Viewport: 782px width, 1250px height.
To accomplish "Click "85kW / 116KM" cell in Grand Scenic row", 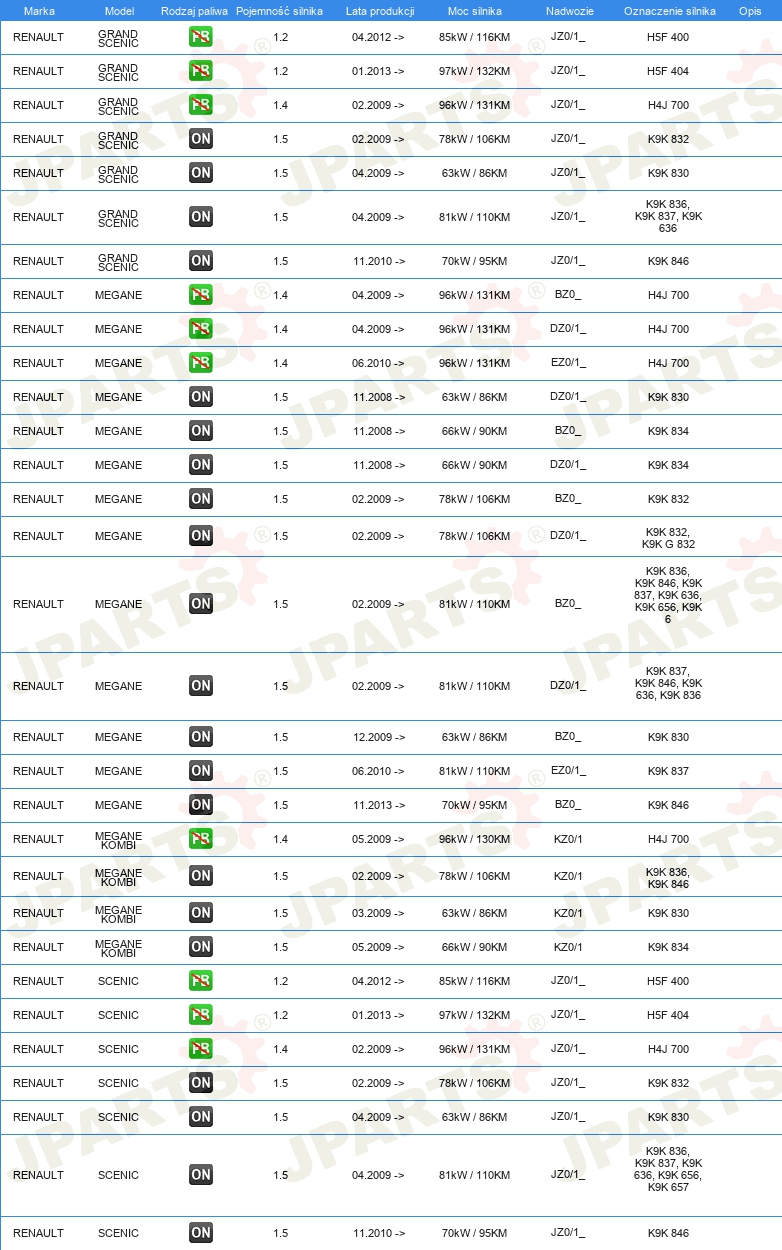I will click(475, 37).
